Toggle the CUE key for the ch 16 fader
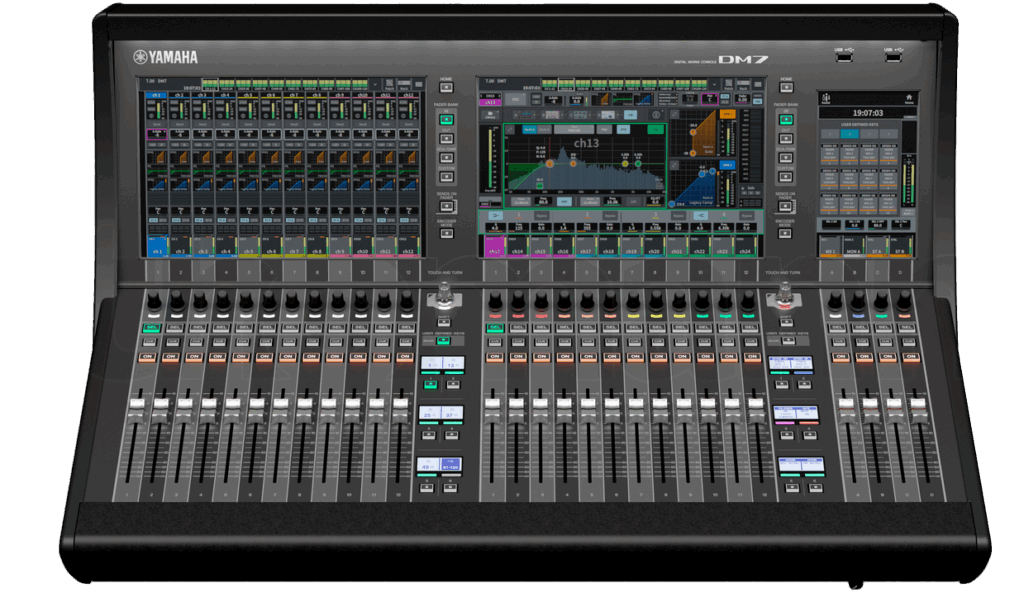1024x602 pixels. [x=565, y=341]
